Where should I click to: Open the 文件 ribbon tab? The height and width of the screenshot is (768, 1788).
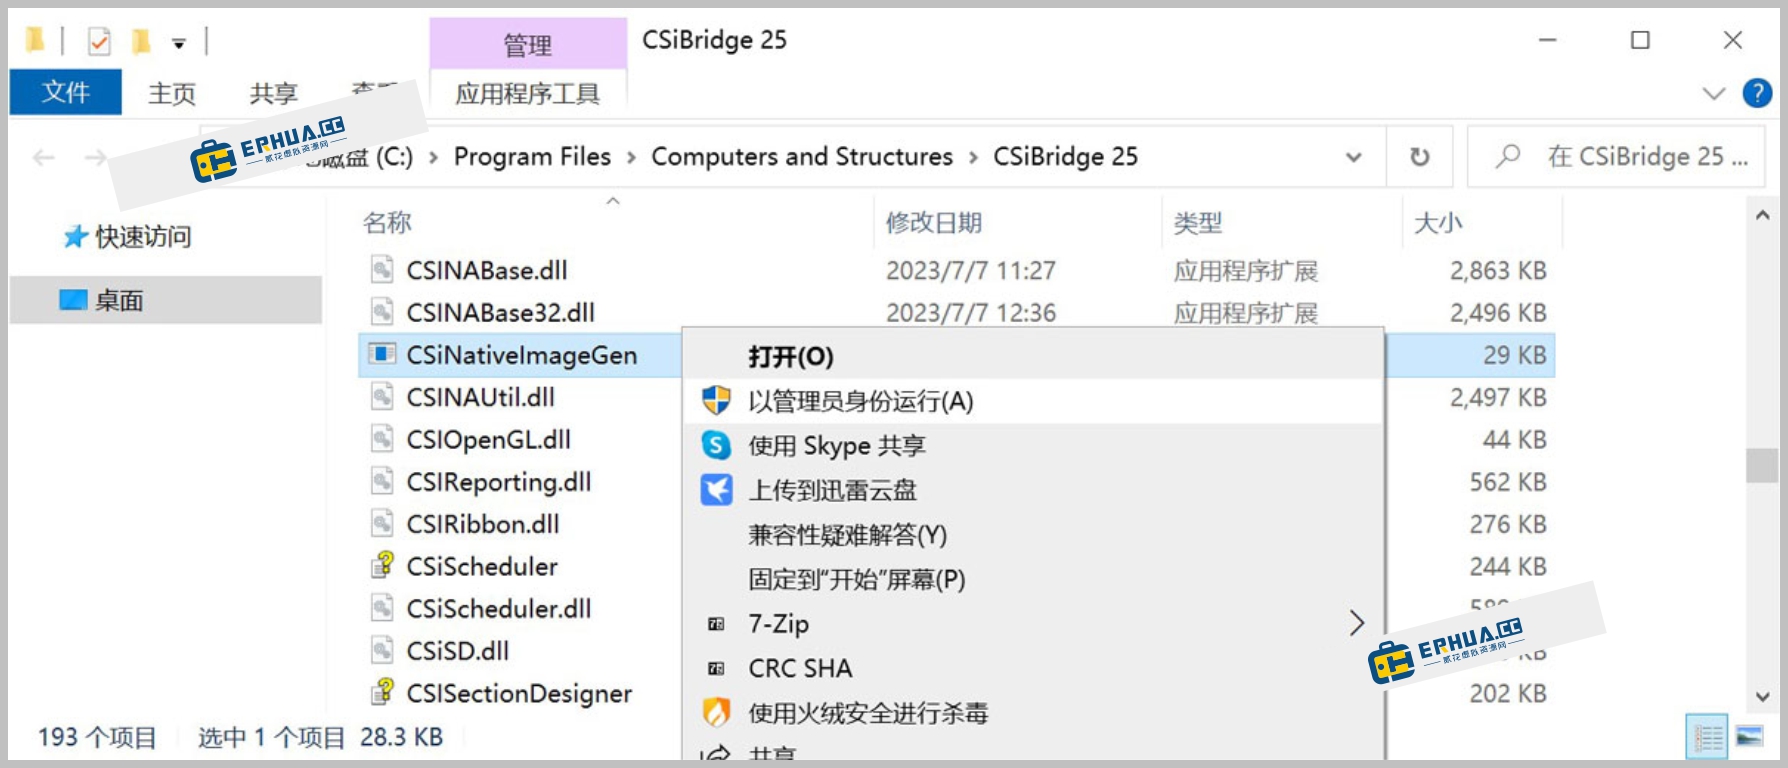(x=66, y=93)
